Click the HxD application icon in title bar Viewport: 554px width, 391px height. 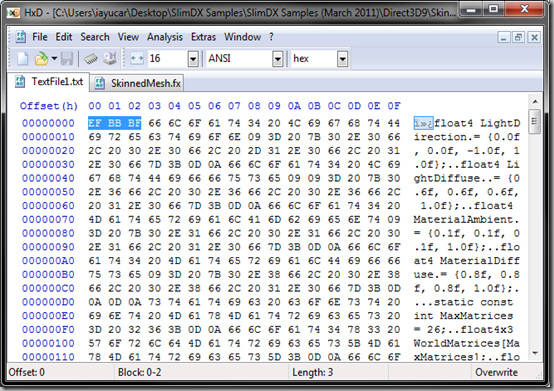click(13, 13)
